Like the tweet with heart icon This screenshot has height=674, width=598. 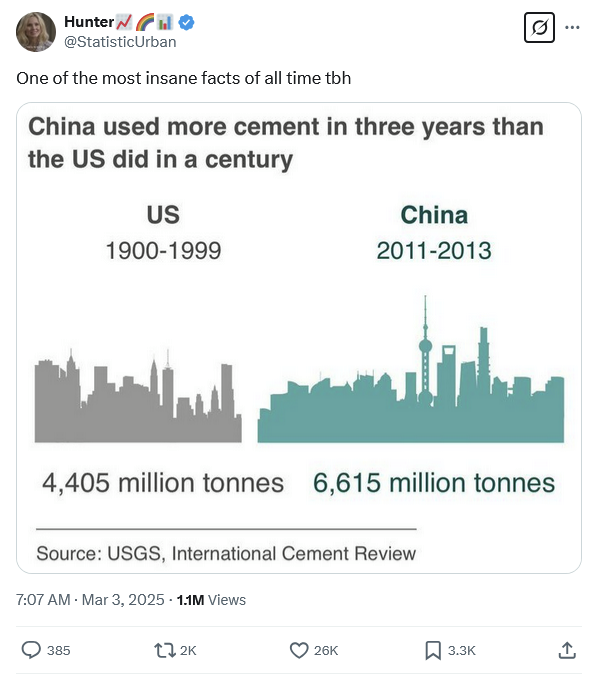(x=299, y=650)
